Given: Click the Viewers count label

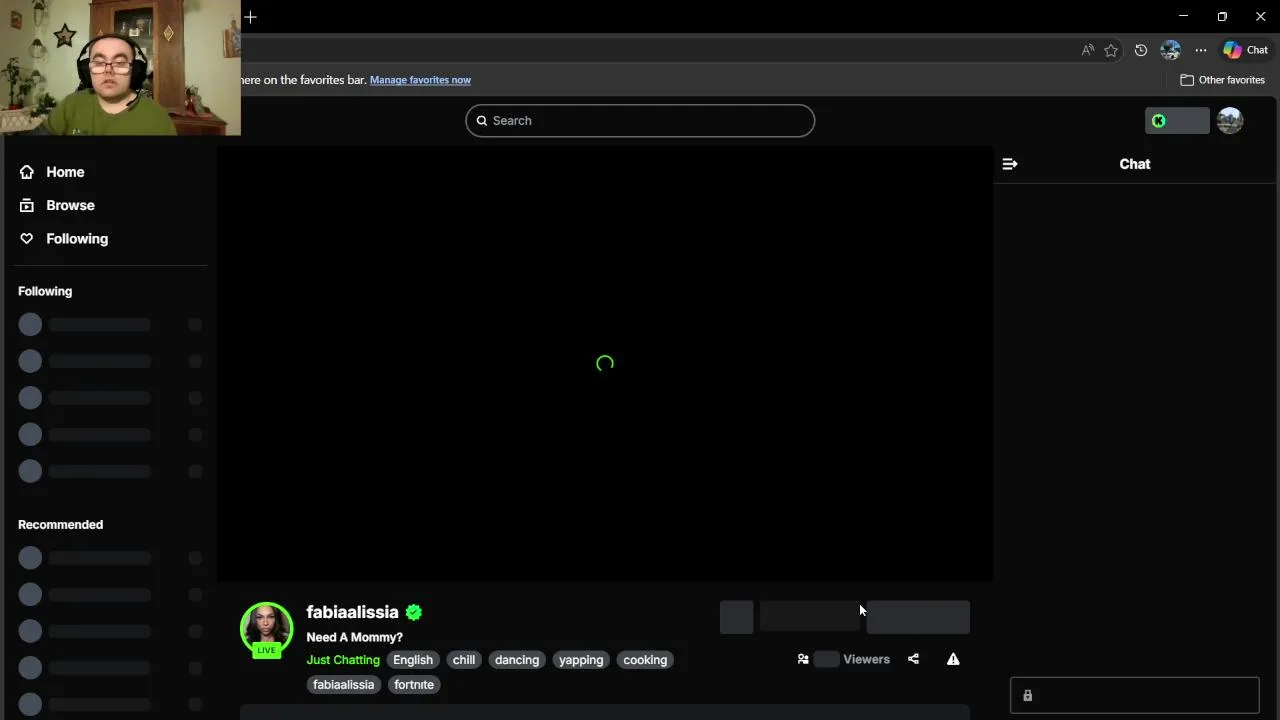Looking at the screenshot, I should 866,659.
